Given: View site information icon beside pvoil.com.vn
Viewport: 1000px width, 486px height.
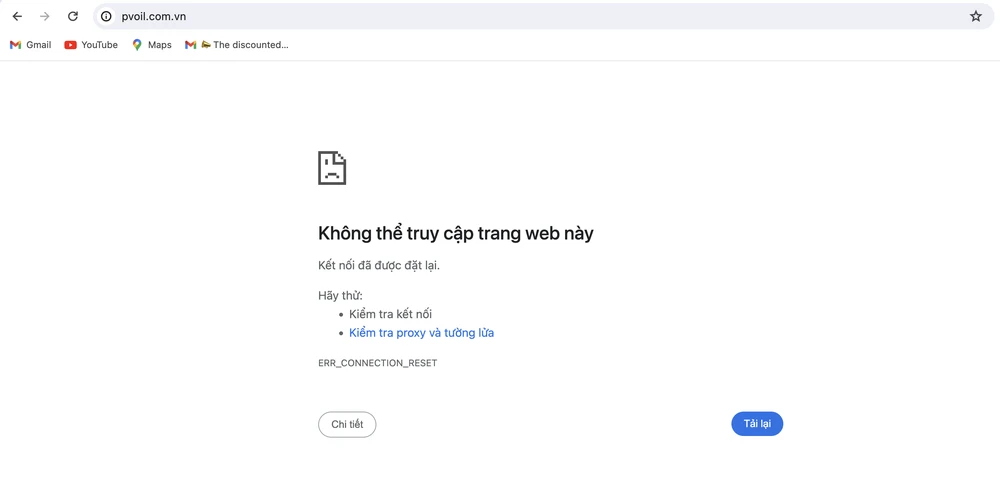Looking at the screenshot, I should coord(107,17).
